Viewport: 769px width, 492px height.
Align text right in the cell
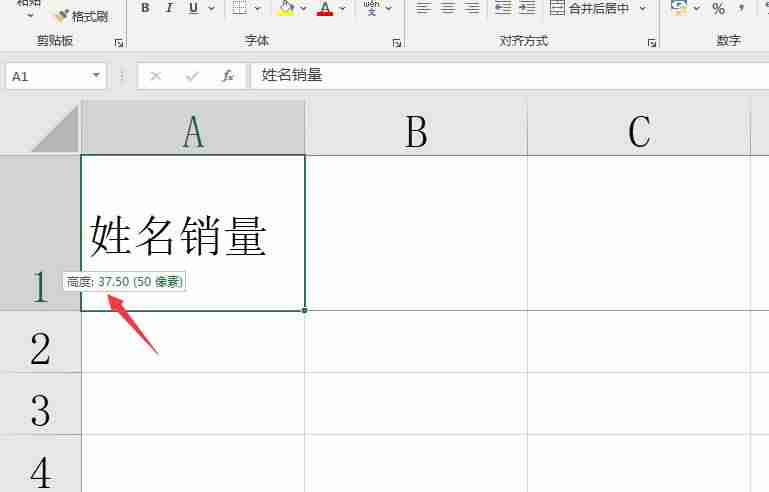[x=472, y=8]
